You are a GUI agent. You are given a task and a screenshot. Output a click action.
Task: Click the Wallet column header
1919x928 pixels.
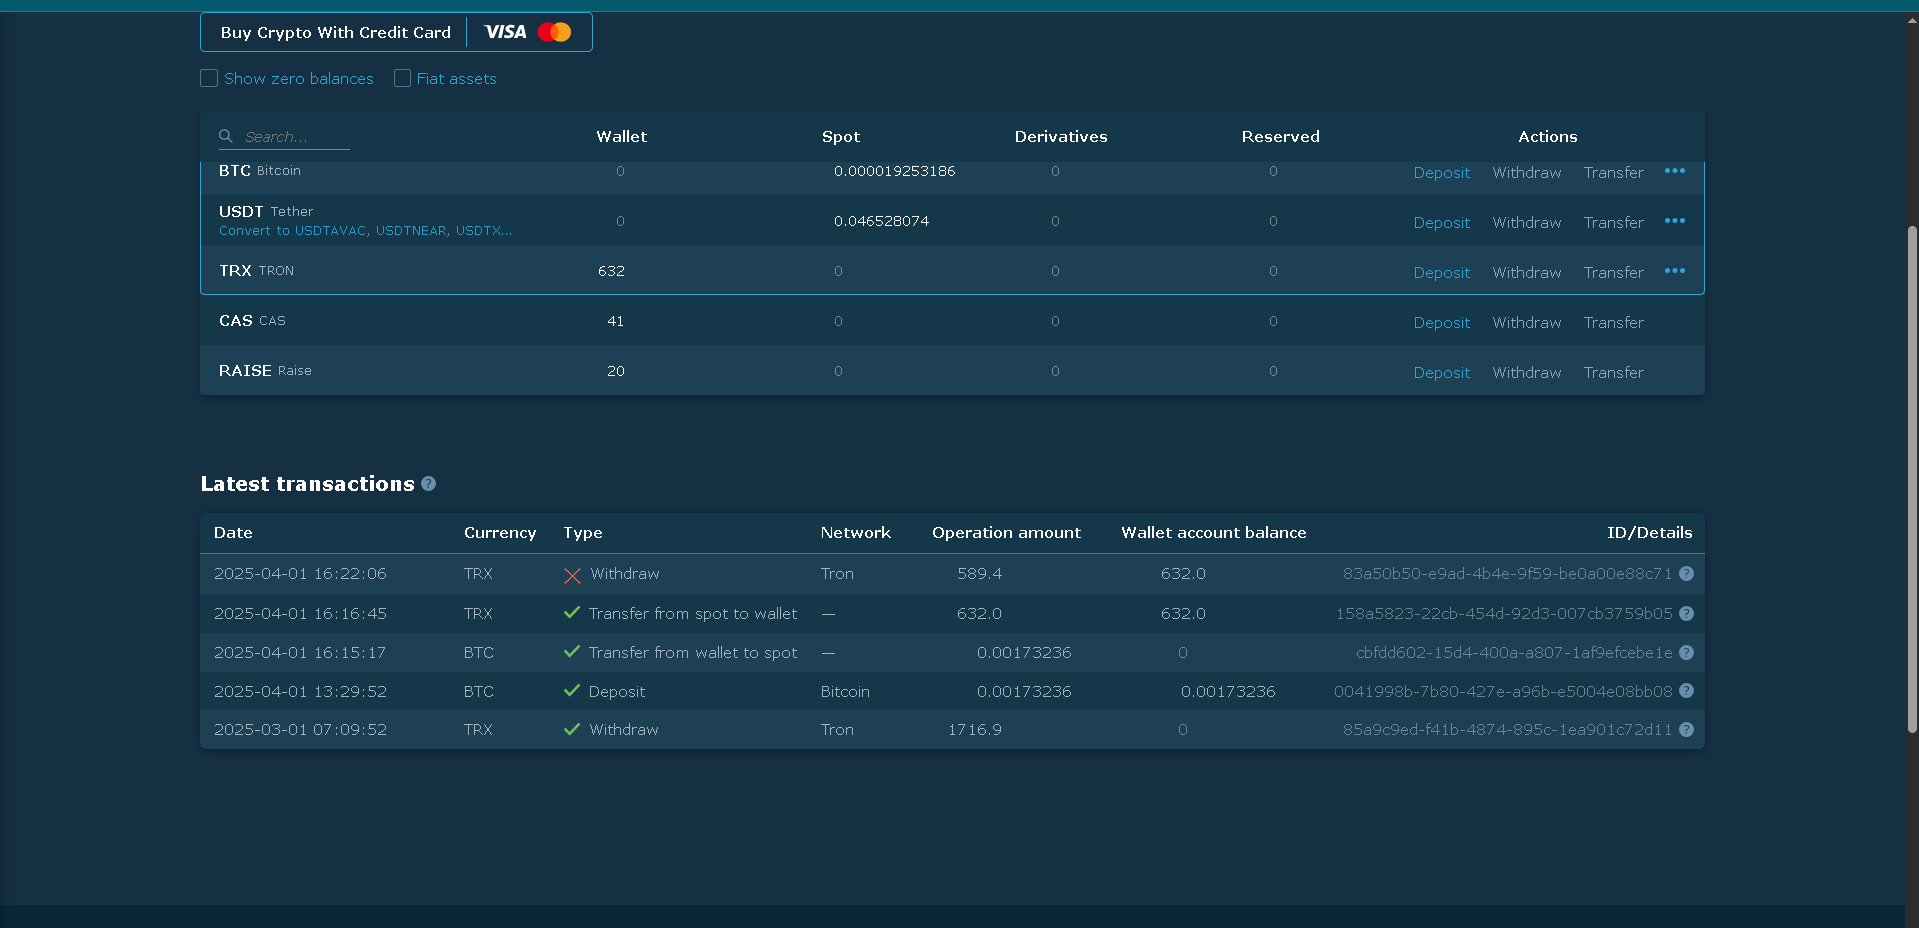pos(621,137)
